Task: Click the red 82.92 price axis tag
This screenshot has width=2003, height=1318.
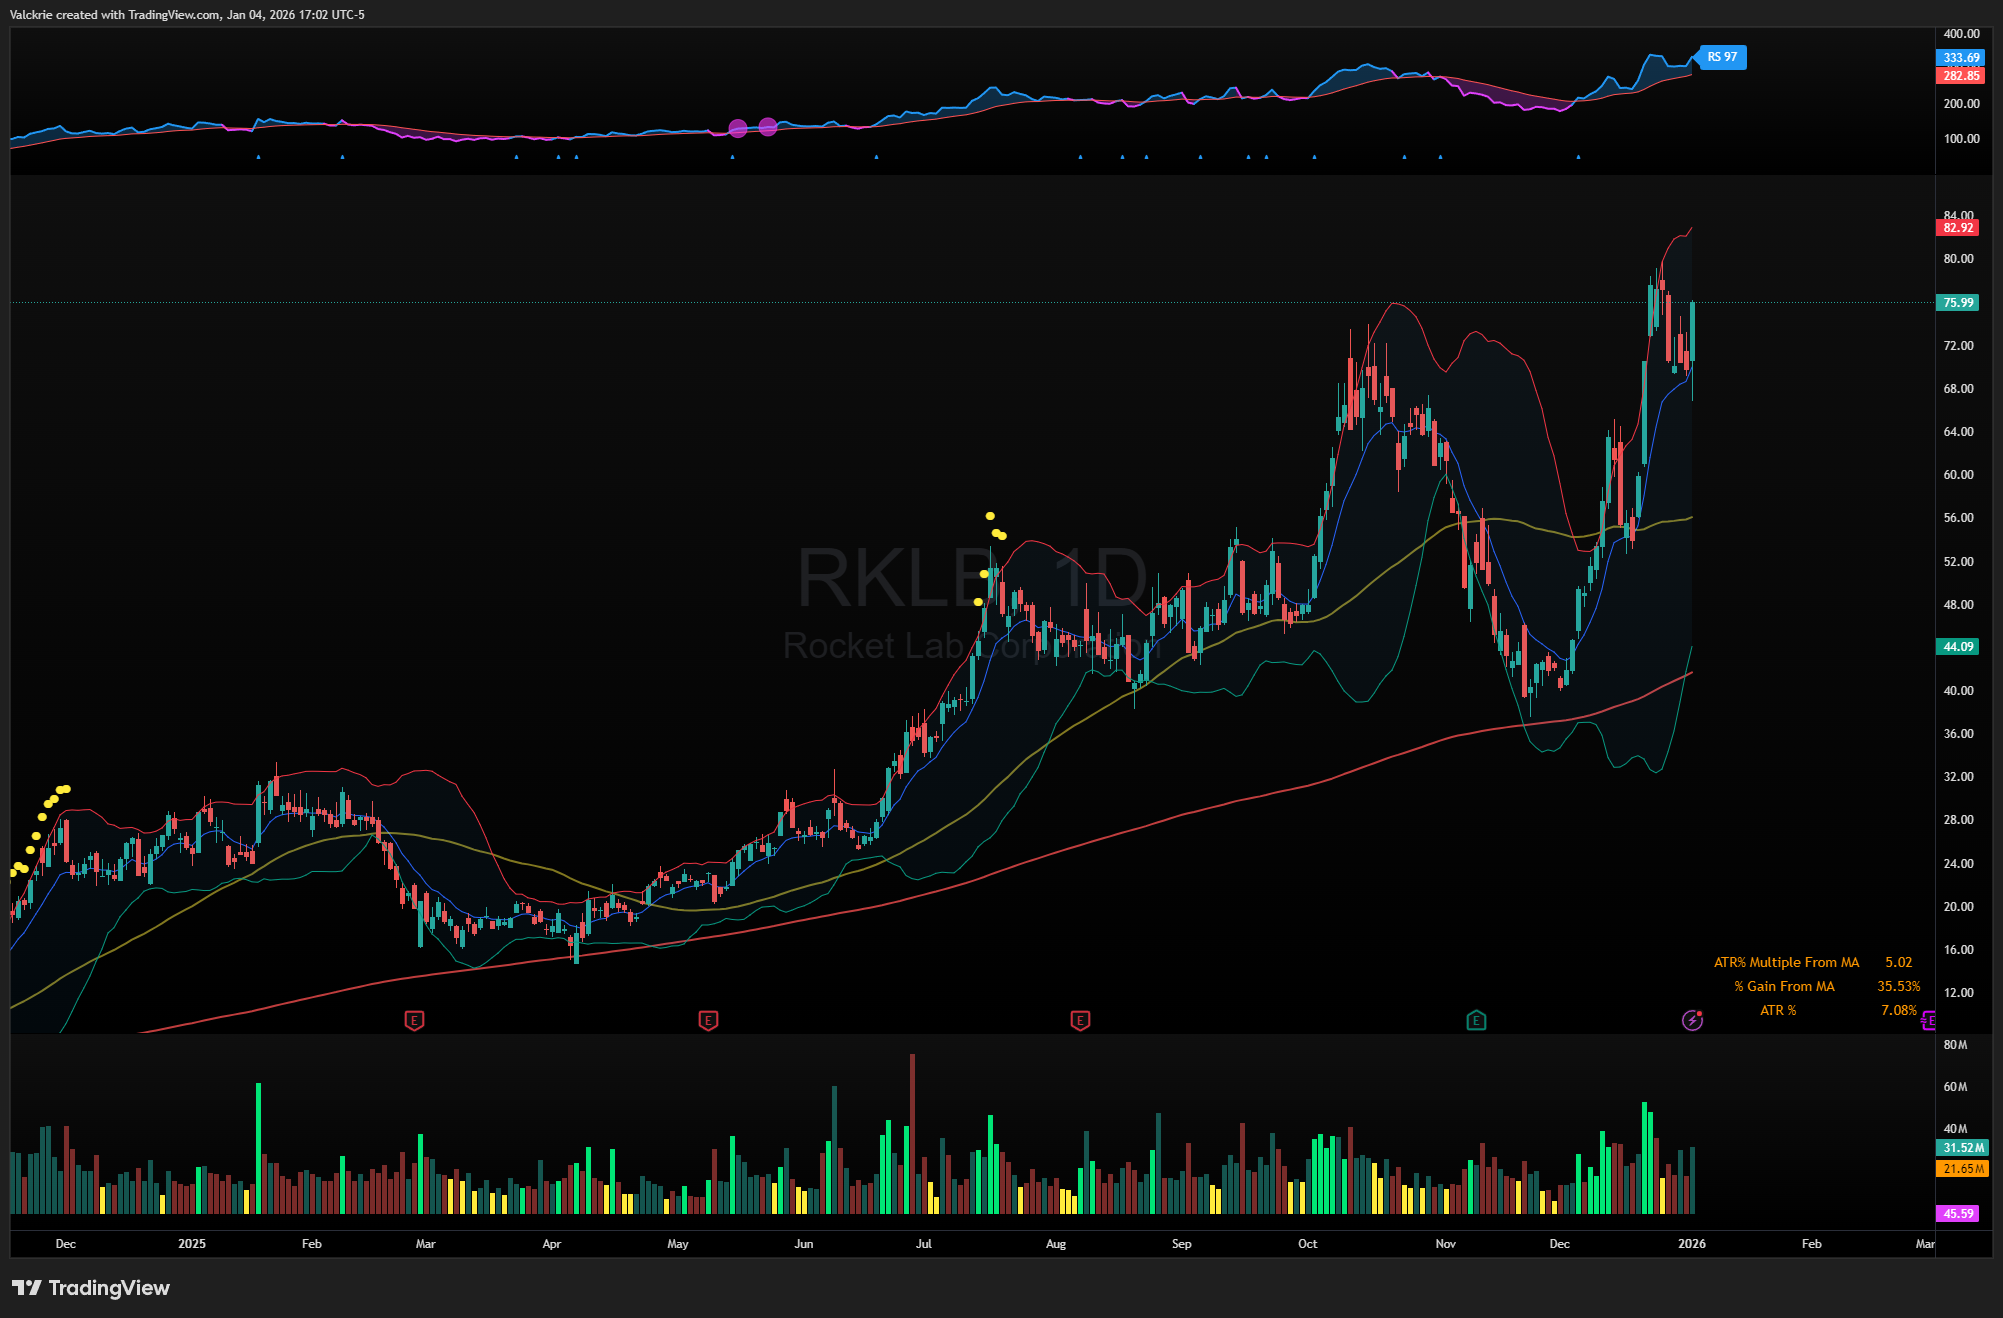Action: coord(1958,228)
